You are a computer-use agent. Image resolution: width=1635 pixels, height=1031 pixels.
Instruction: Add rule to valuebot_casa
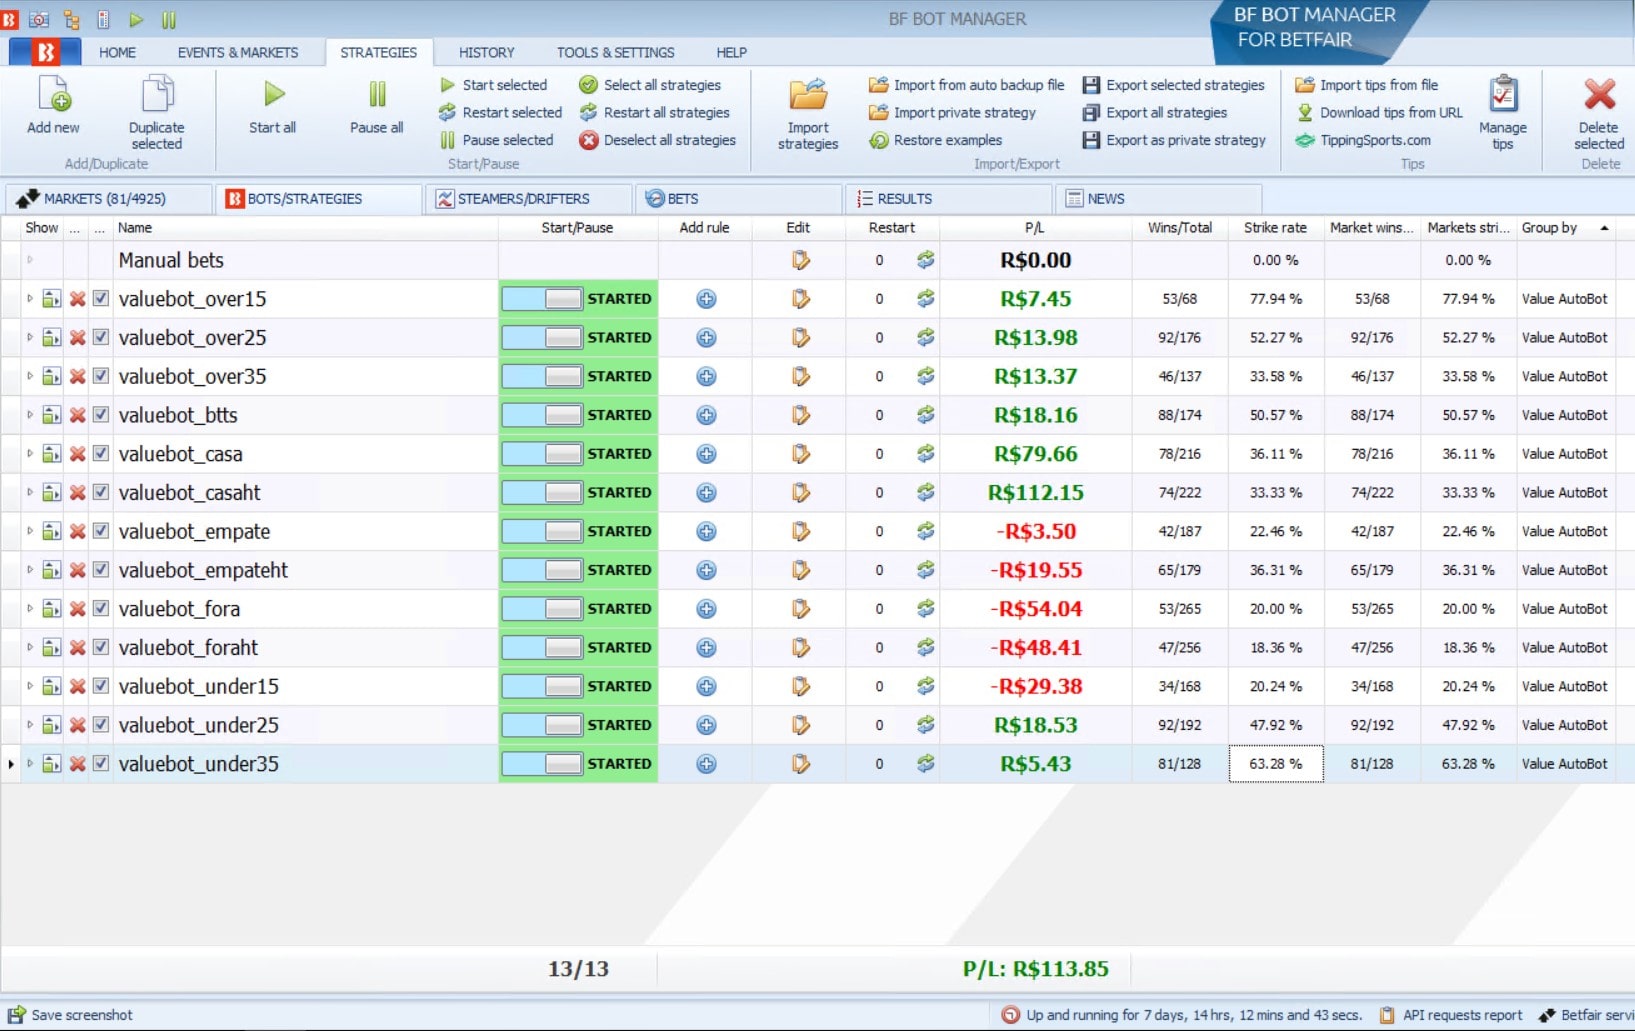coord(706,454)
